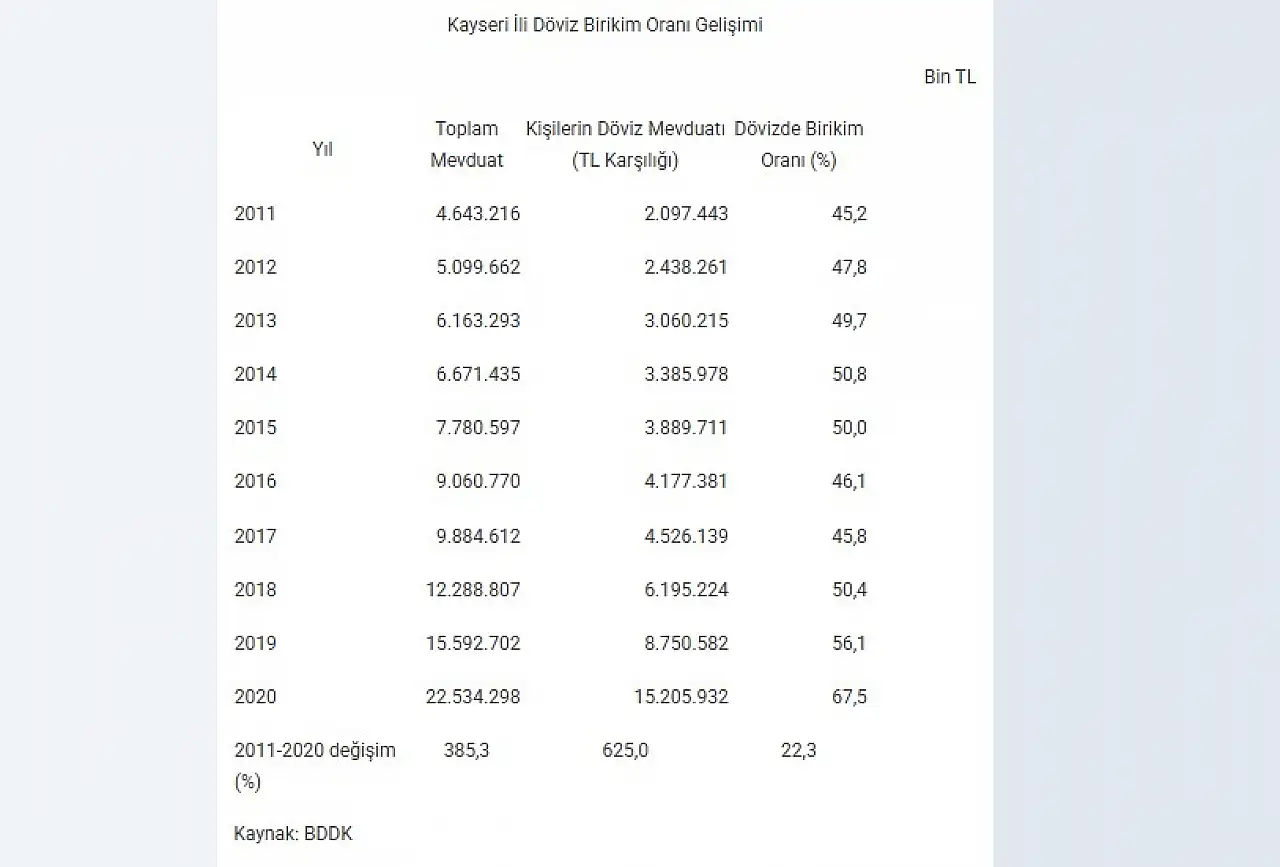Viewport: 1280px width, 867px height.
Task: Click the '2011-2020 değişim (%)' row label
Action: click(x=314, y=765)
